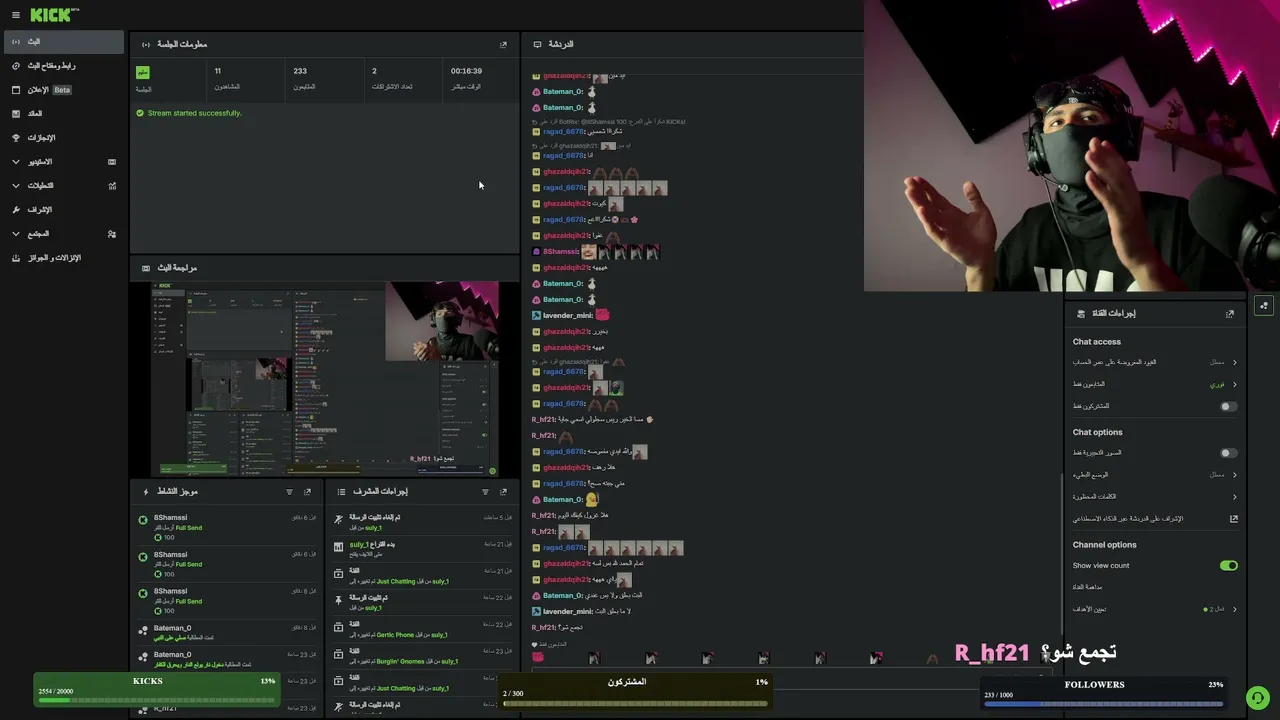Click the webcam overlay of the streamer
The height and width of the screenshot is (720, 1280).
point(1072,146)
